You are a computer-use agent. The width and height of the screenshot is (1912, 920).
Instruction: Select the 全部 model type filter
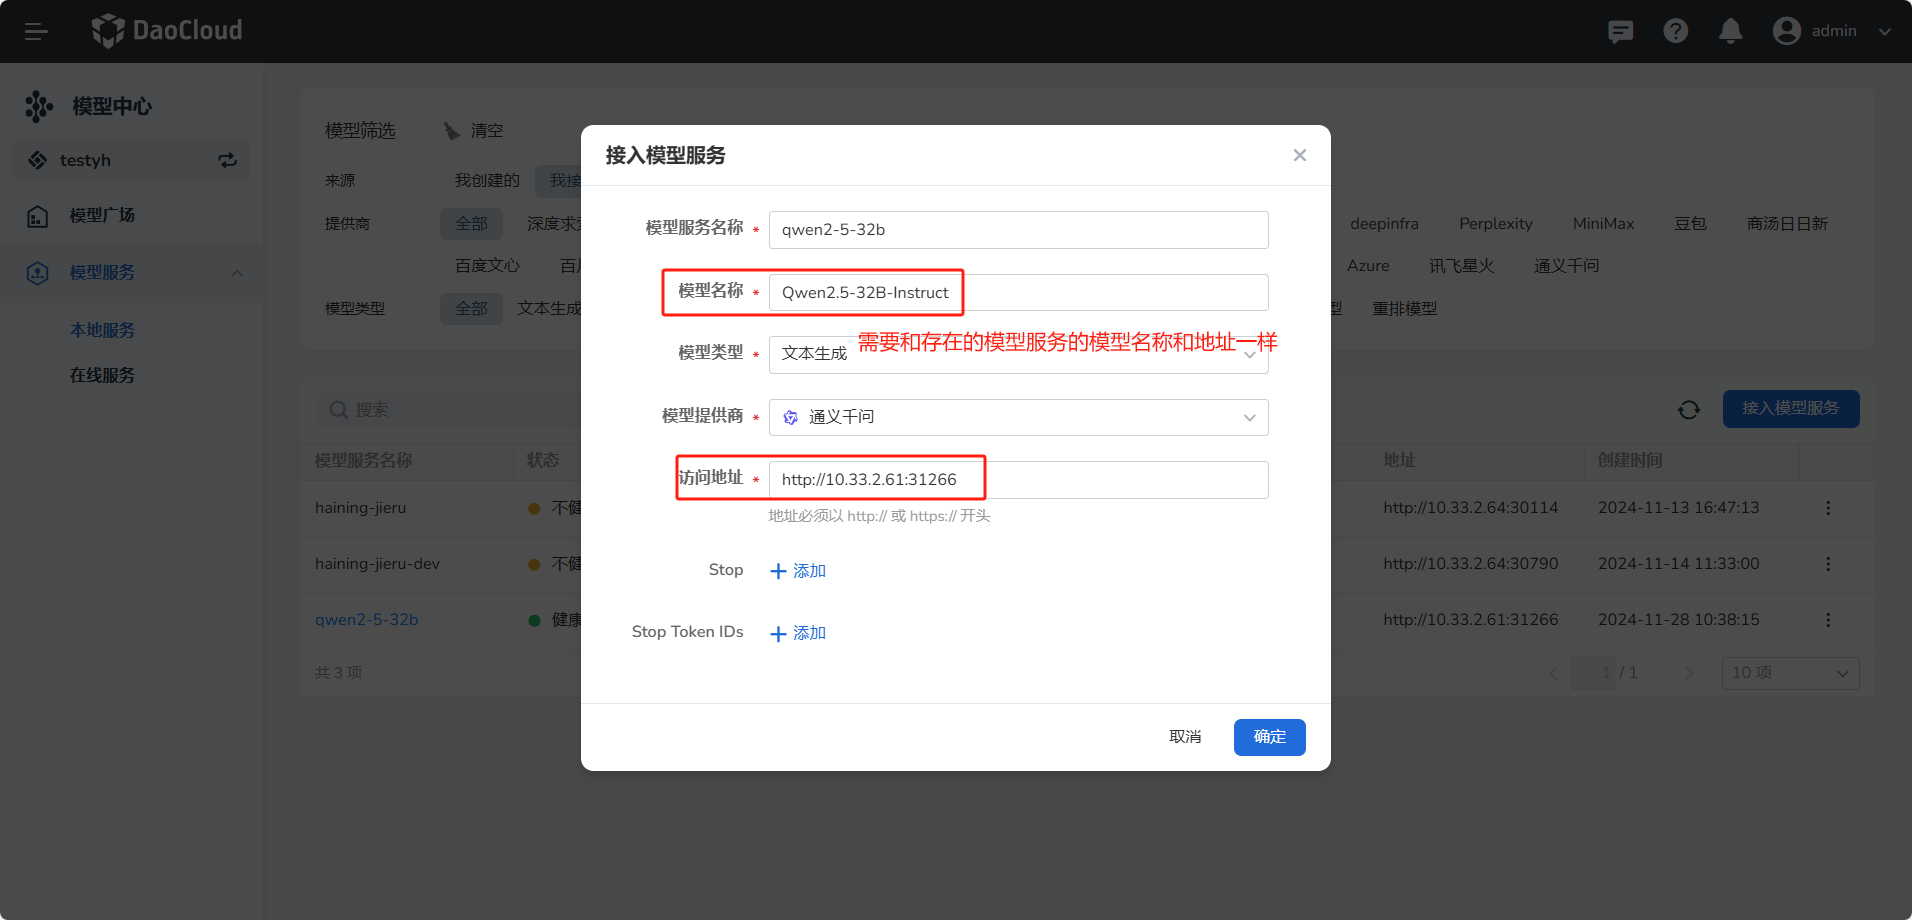(x=471, y=309)
